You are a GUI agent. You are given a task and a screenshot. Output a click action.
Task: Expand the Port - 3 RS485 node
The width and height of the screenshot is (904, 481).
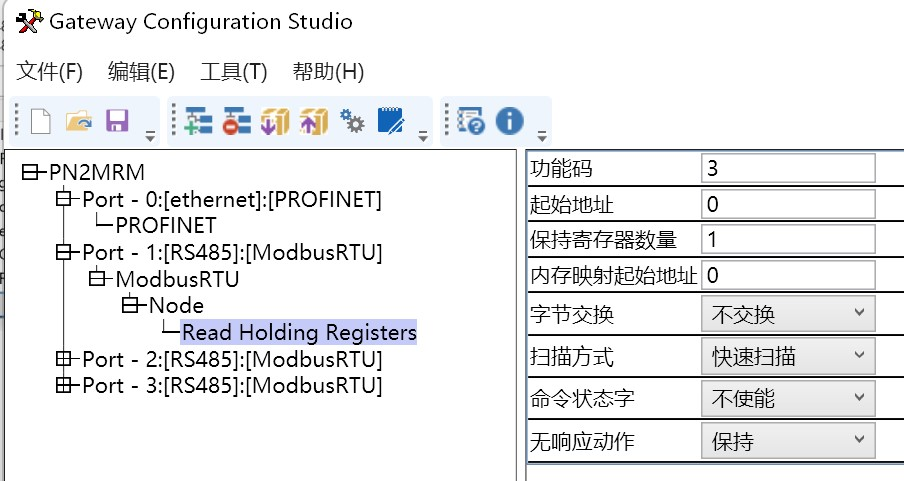[x=63, y=385]
